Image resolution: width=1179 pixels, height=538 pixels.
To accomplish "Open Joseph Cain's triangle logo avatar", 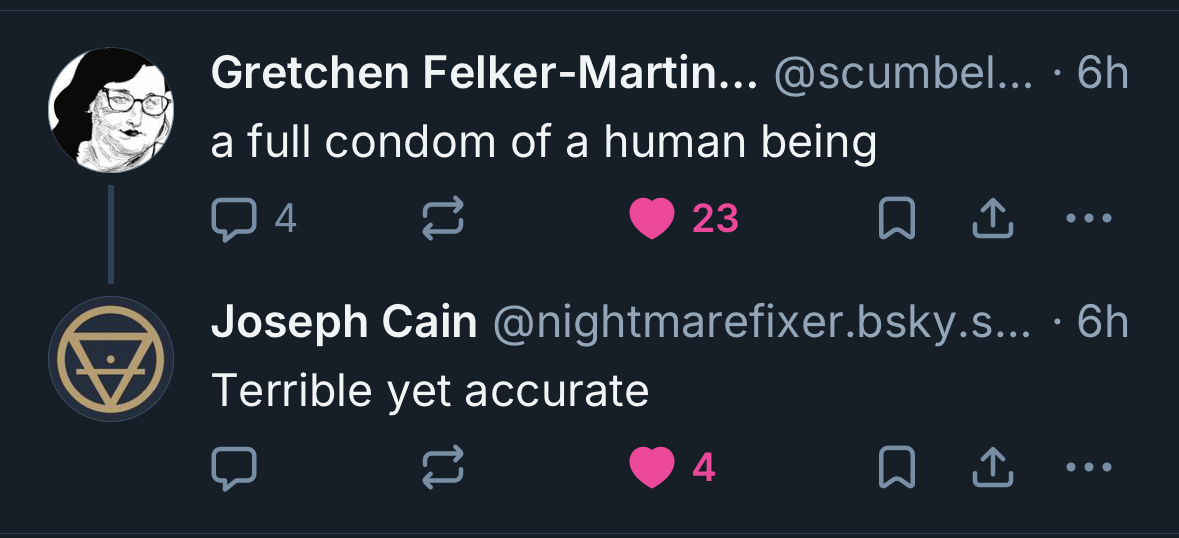I will (111, 358).
